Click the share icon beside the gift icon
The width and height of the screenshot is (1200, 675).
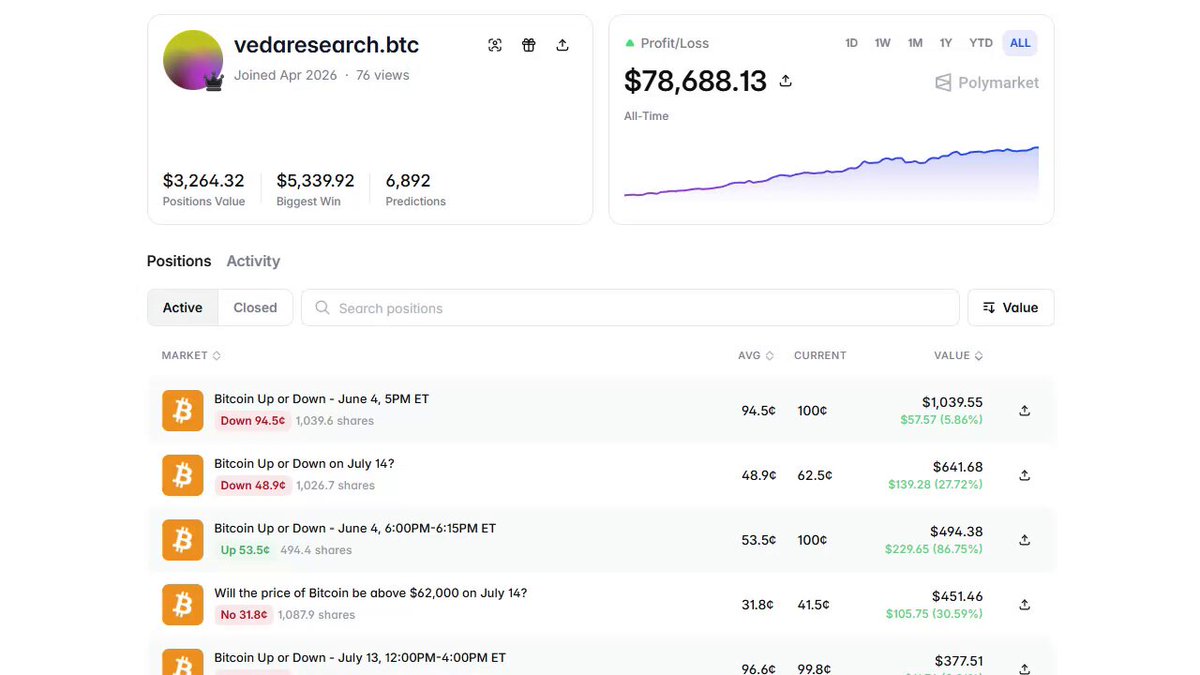562,45
